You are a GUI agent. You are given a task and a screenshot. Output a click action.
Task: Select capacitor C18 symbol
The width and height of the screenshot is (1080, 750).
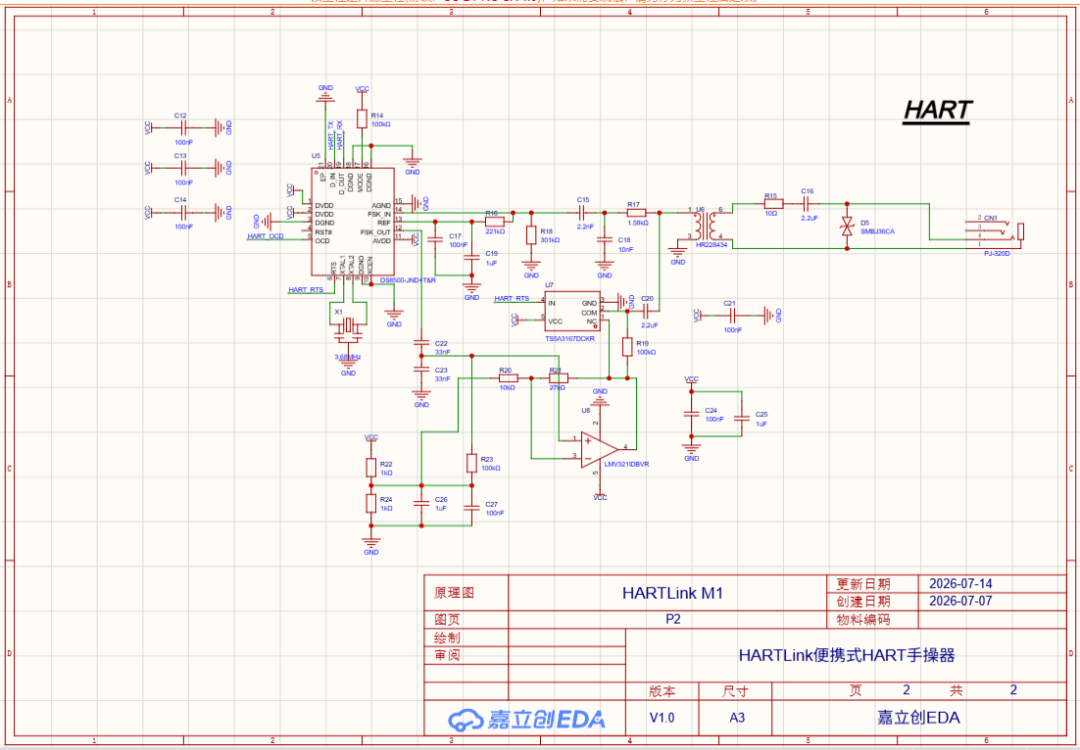(604, 239)
